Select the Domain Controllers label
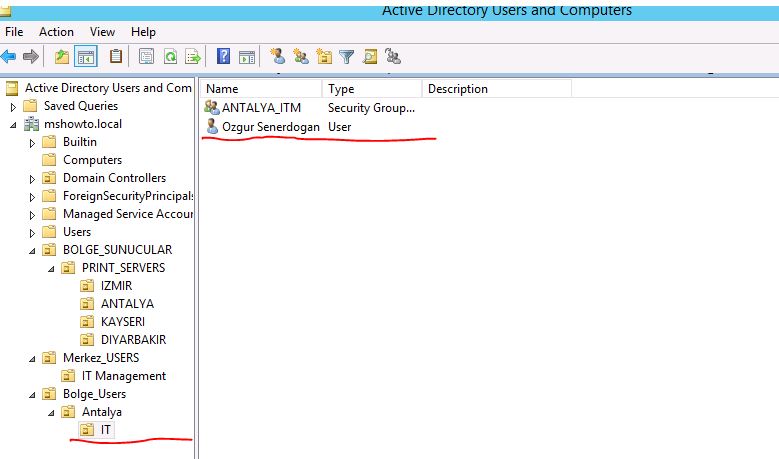779x459 pixels. pos(114,177)
